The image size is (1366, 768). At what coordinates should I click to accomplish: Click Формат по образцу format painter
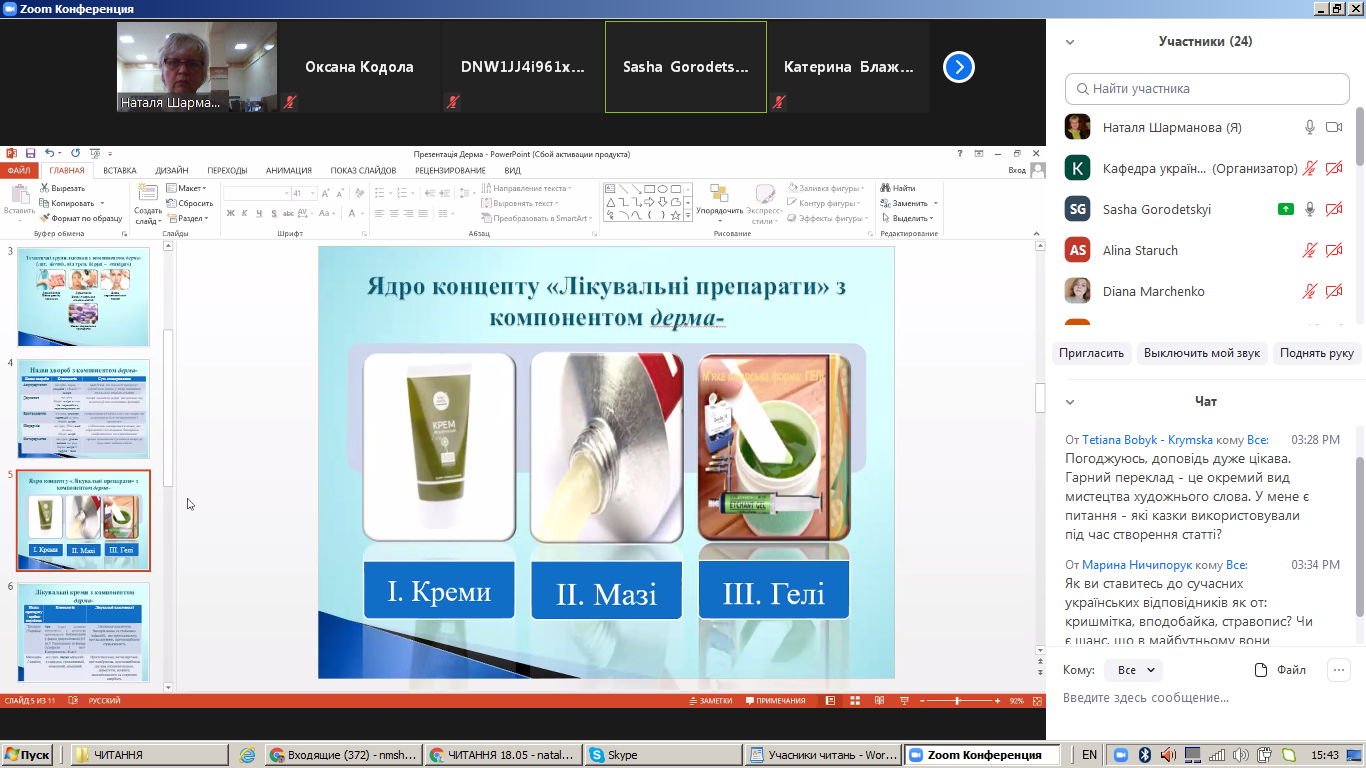click(x=80, y=218)
